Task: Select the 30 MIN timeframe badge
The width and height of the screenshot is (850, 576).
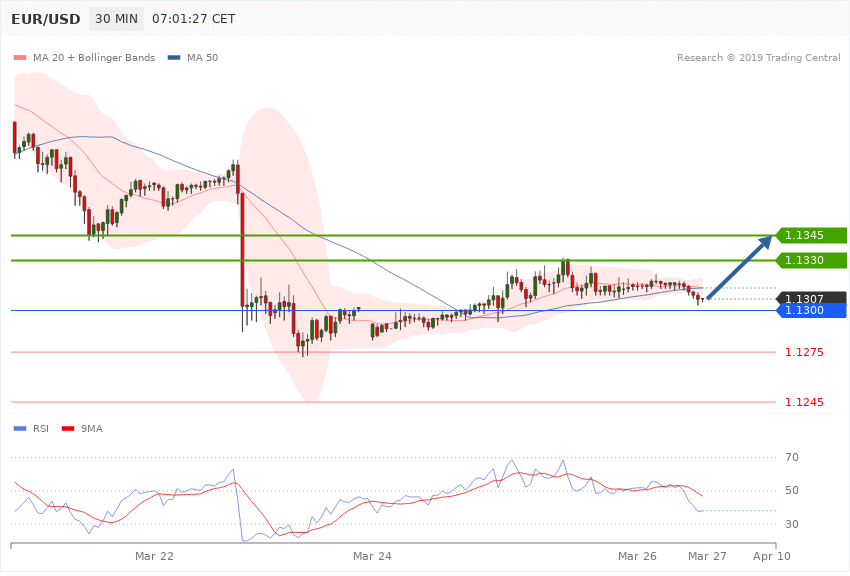Action: click(117, 19)
